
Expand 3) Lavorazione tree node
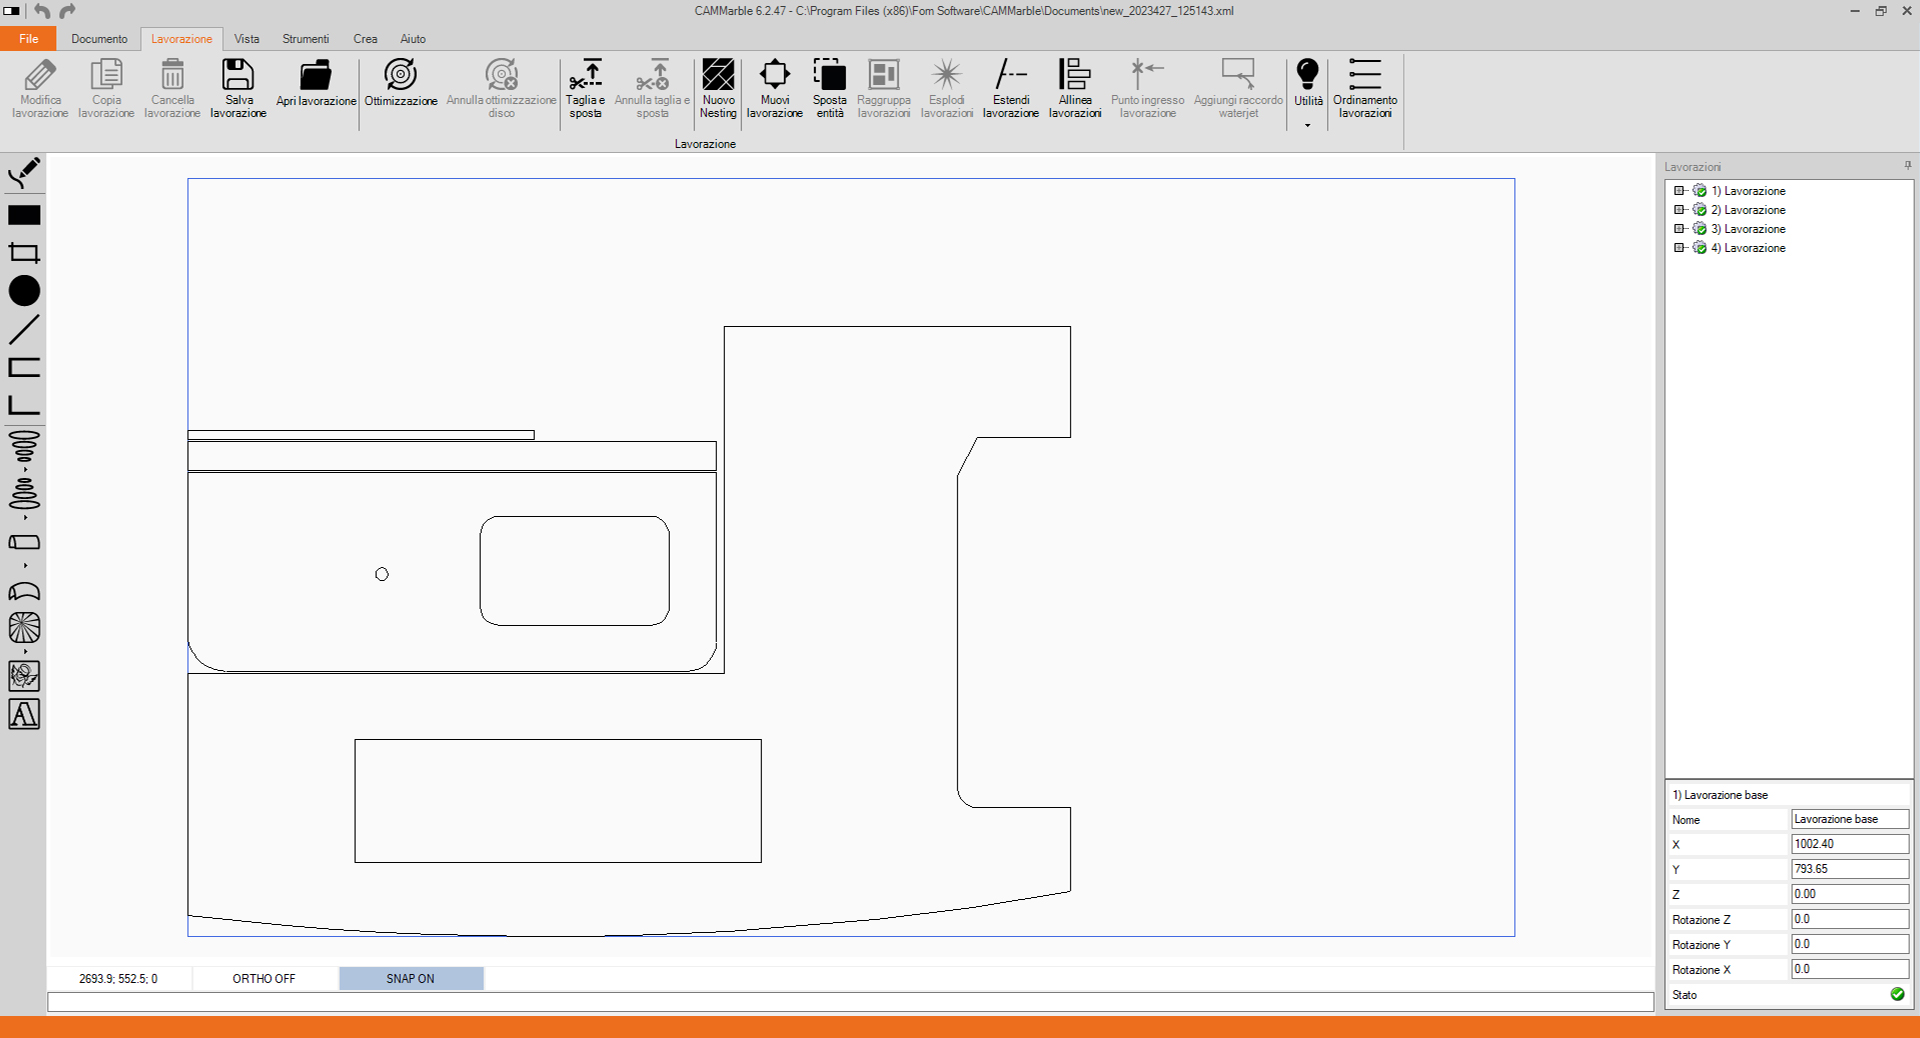pyautogui.click(x=1679, y=229)
